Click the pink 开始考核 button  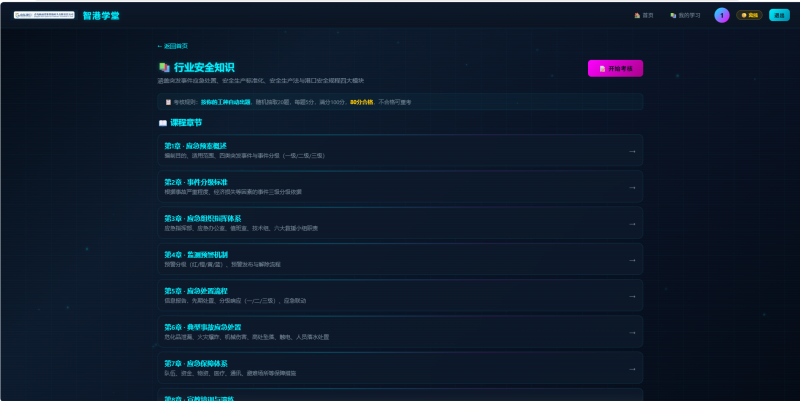tap(615, 68)
